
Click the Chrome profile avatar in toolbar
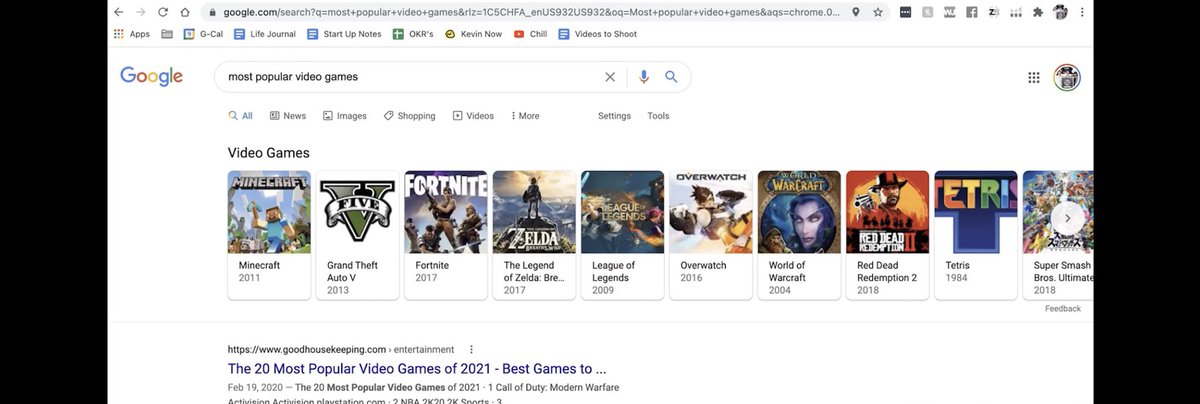(1060, 12)
